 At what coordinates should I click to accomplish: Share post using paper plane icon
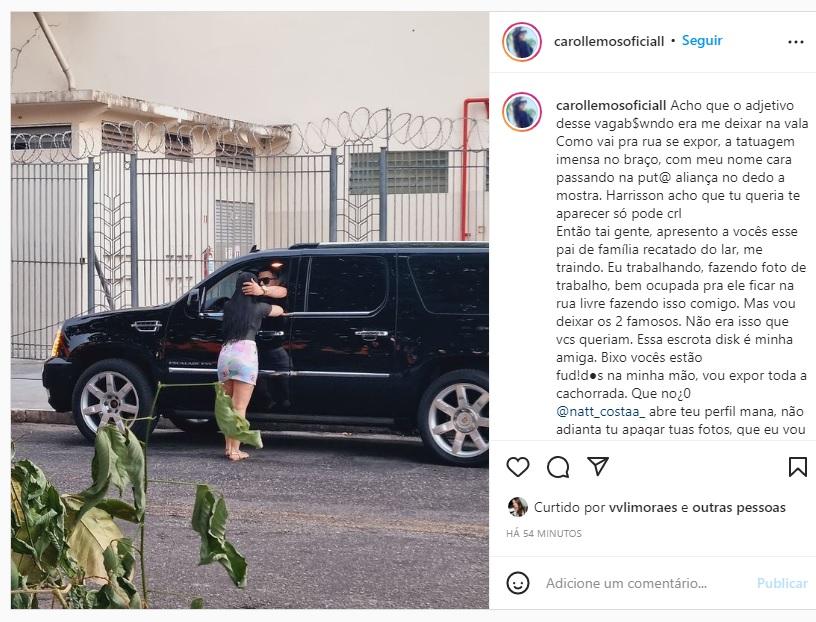[x=598, y=466]
